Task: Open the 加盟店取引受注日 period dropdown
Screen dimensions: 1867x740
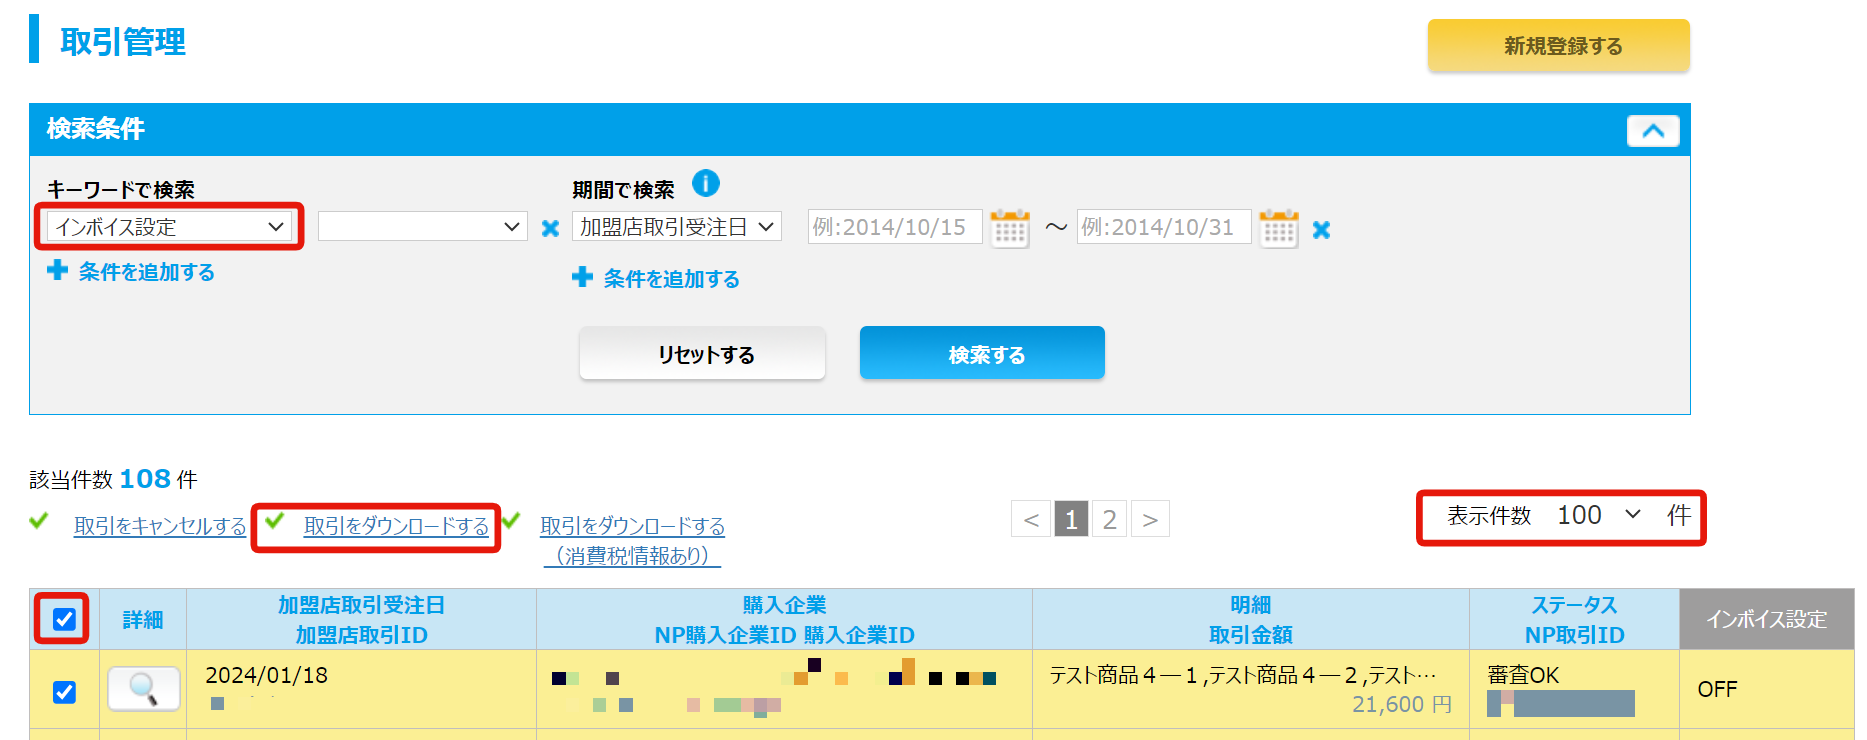Action: (677, 227)
